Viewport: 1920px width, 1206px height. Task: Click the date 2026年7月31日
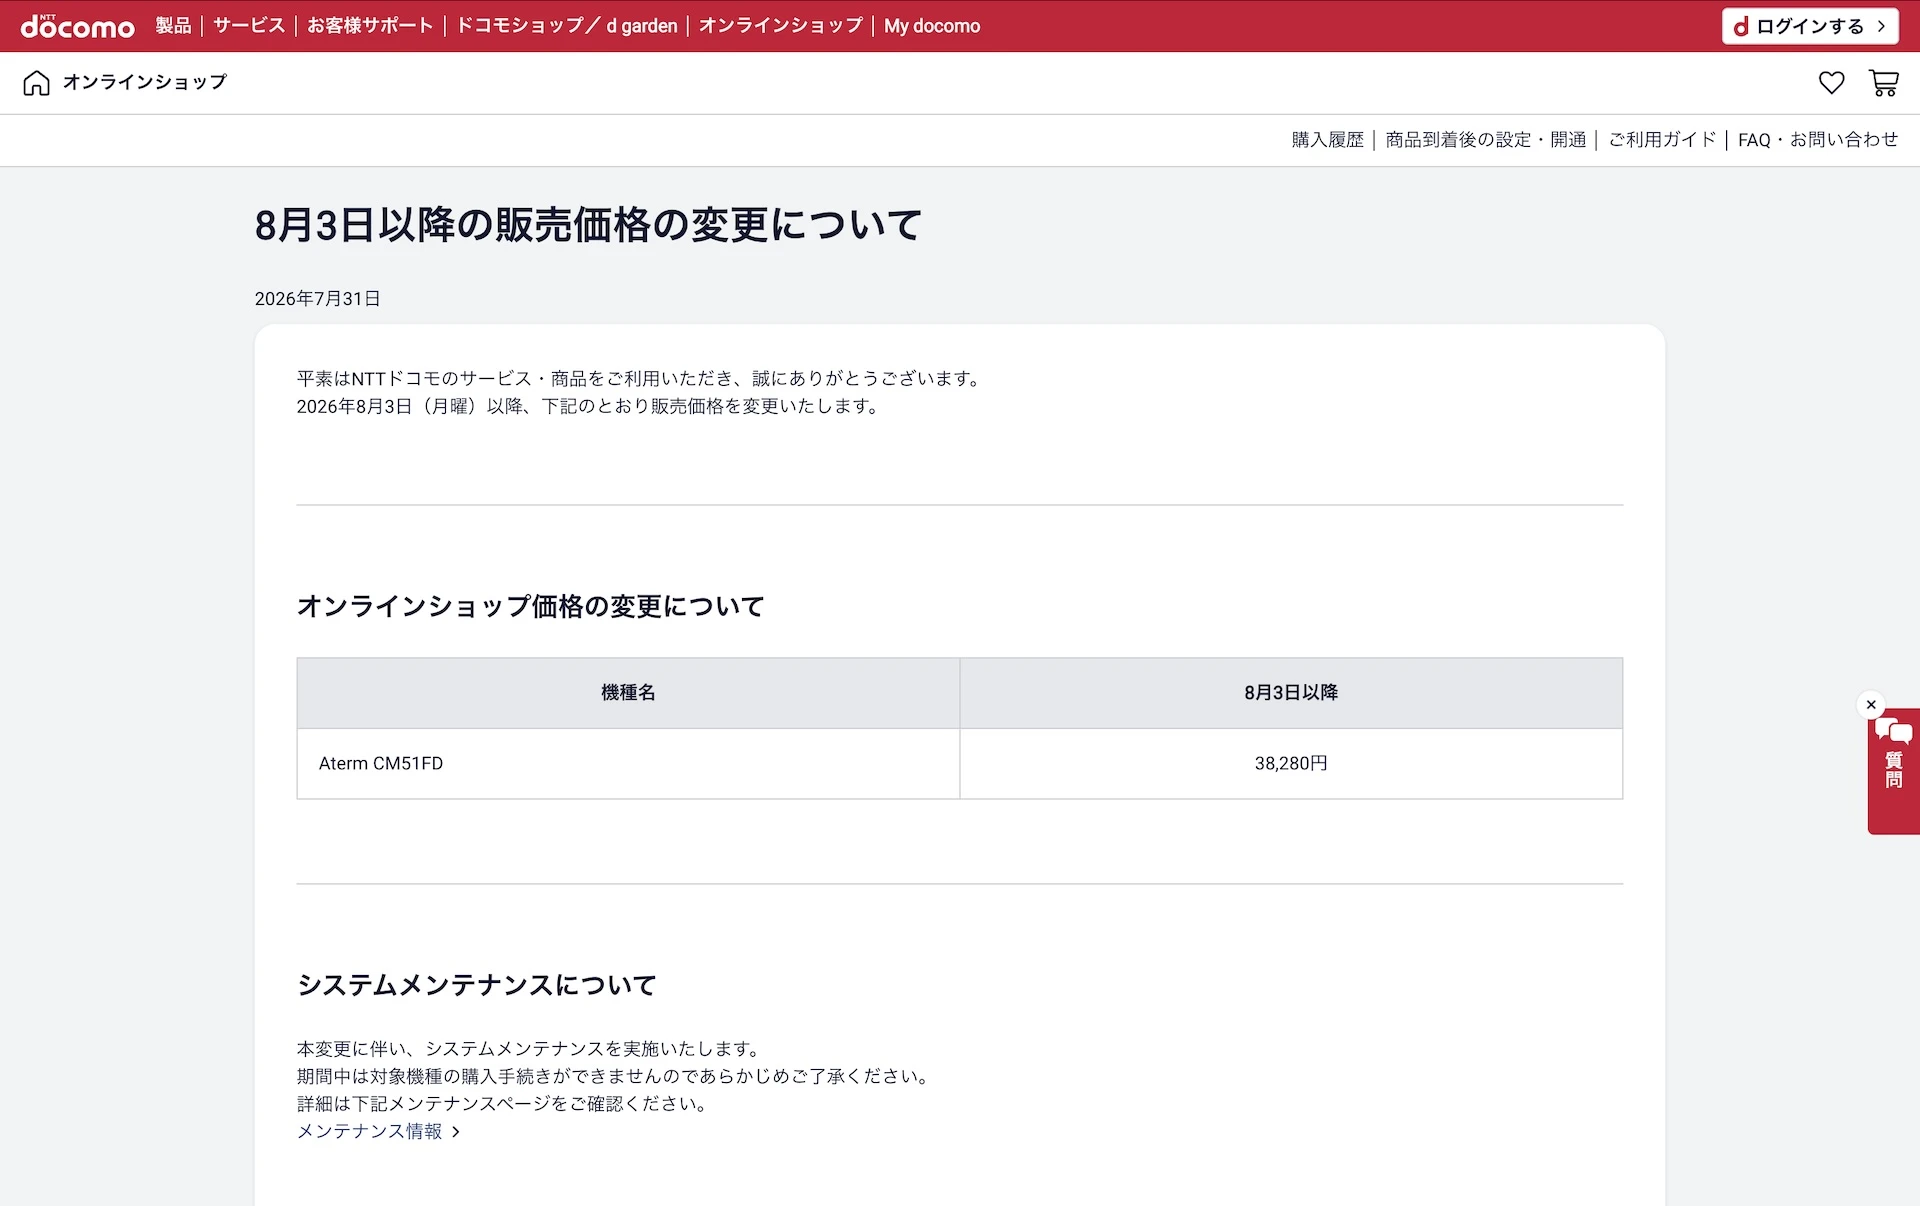[318, 299]
